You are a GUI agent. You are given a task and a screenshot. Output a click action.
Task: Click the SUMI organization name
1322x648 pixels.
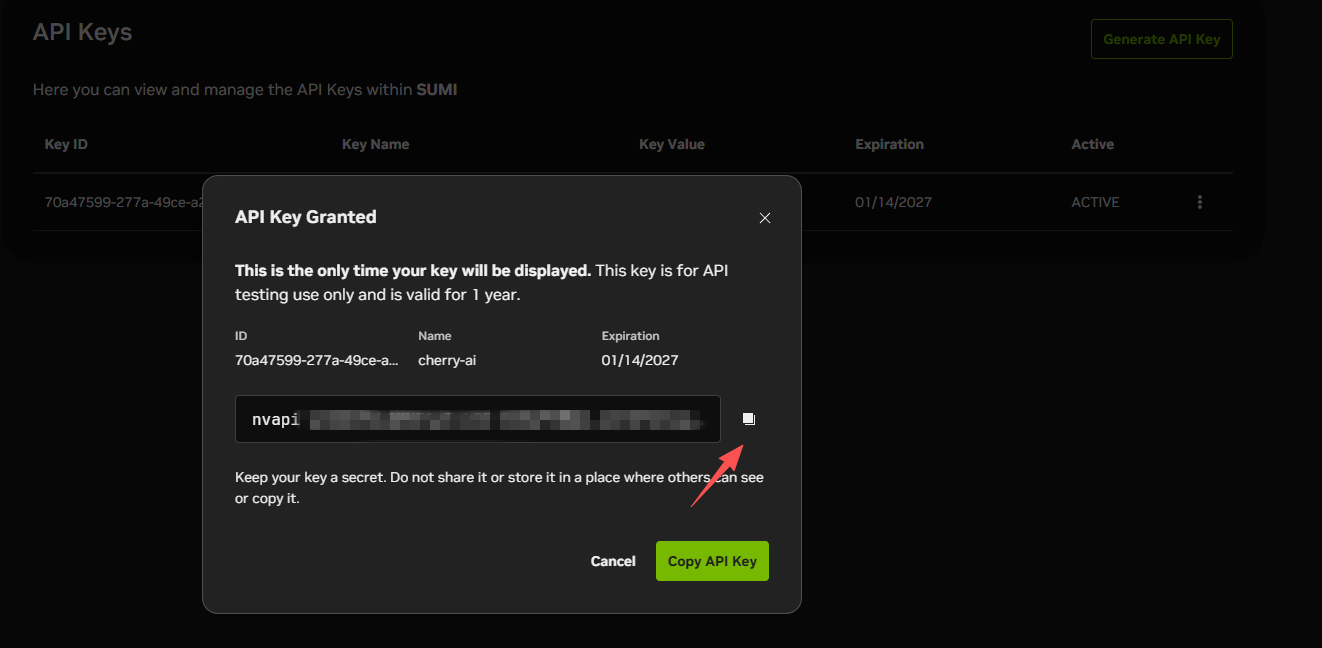tap(436, 90)
